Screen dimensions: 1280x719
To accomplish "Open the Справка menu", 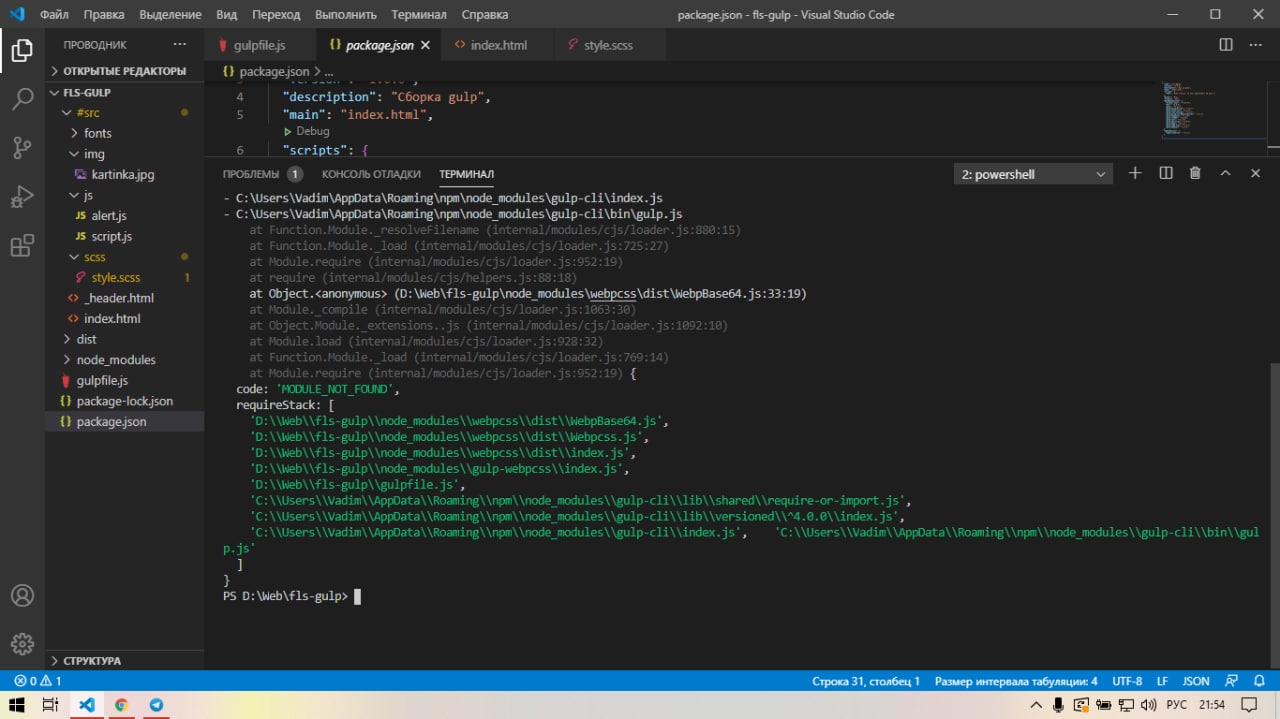I will 485,15.
